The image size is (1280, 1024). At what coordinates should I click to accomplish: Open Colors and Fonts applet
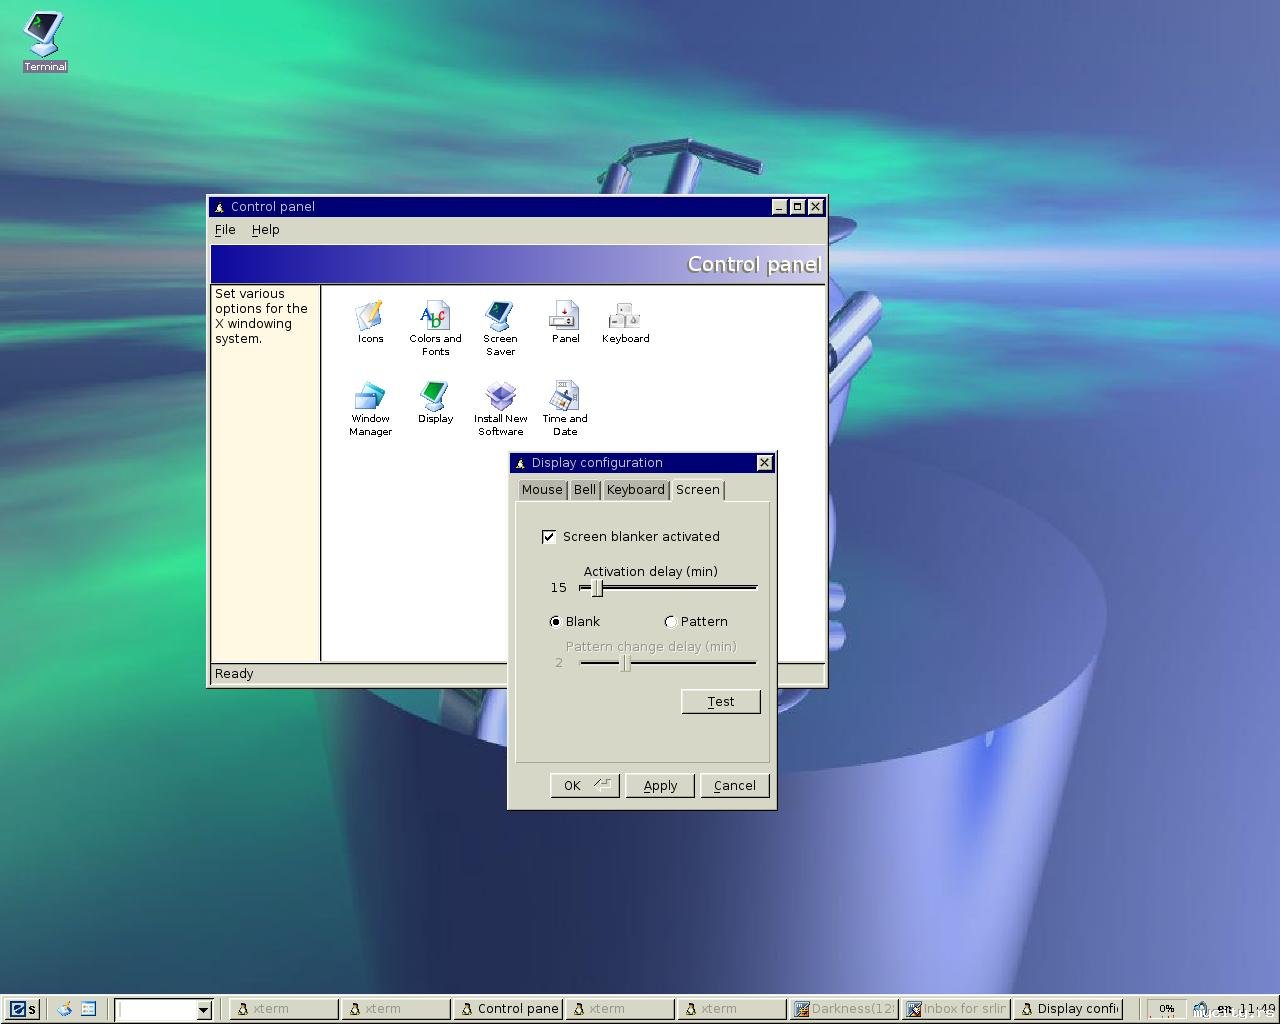(435, 328)
